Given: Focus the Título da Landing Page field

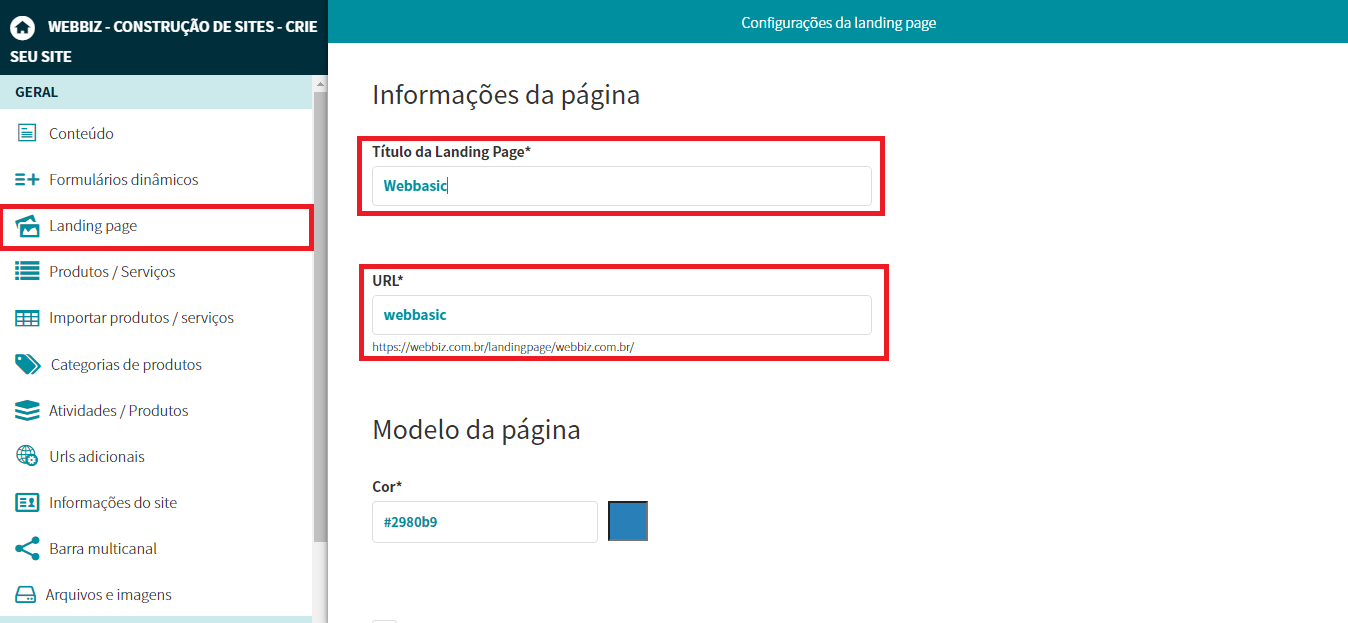Looking at the screenshot, I should point(621,186).
